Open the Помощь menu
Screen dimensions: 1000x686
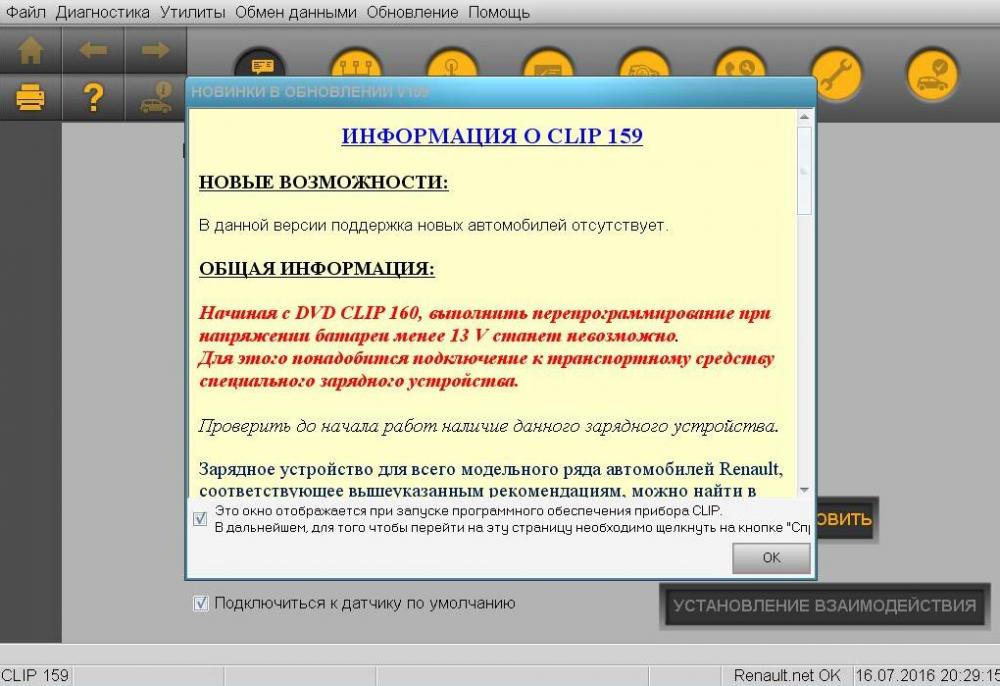tap(499, 12)
